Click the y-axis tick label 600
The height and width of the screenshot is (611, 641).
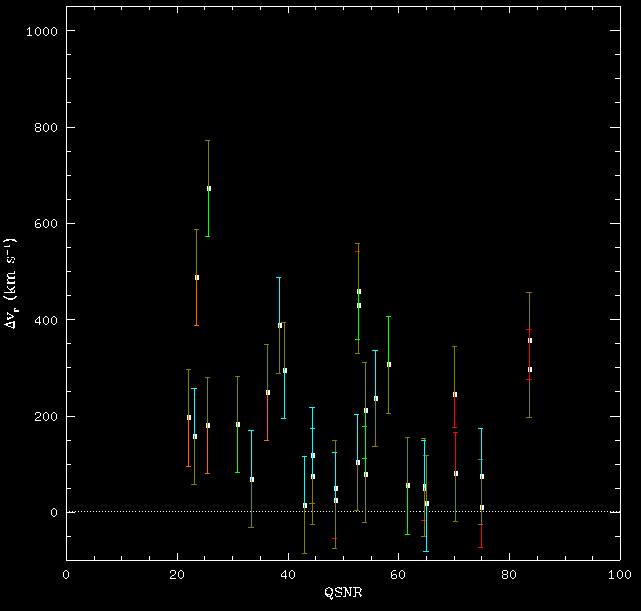[x=46, y=224]
